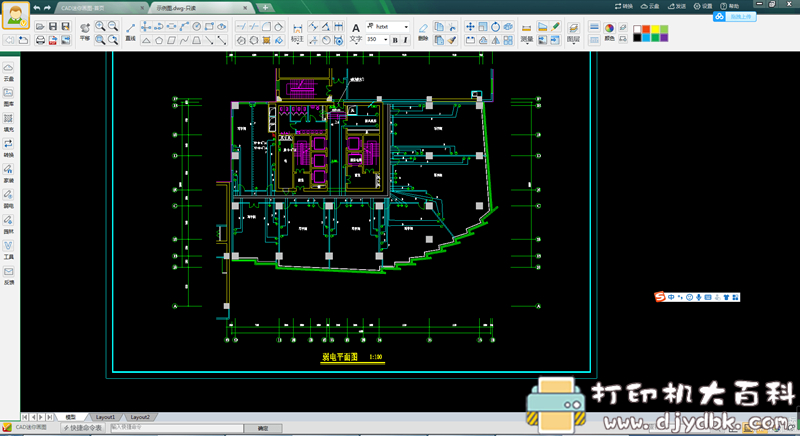Select the spline curve tool
The width and height of the screenshot is (800, 436).
click(184, 40)
